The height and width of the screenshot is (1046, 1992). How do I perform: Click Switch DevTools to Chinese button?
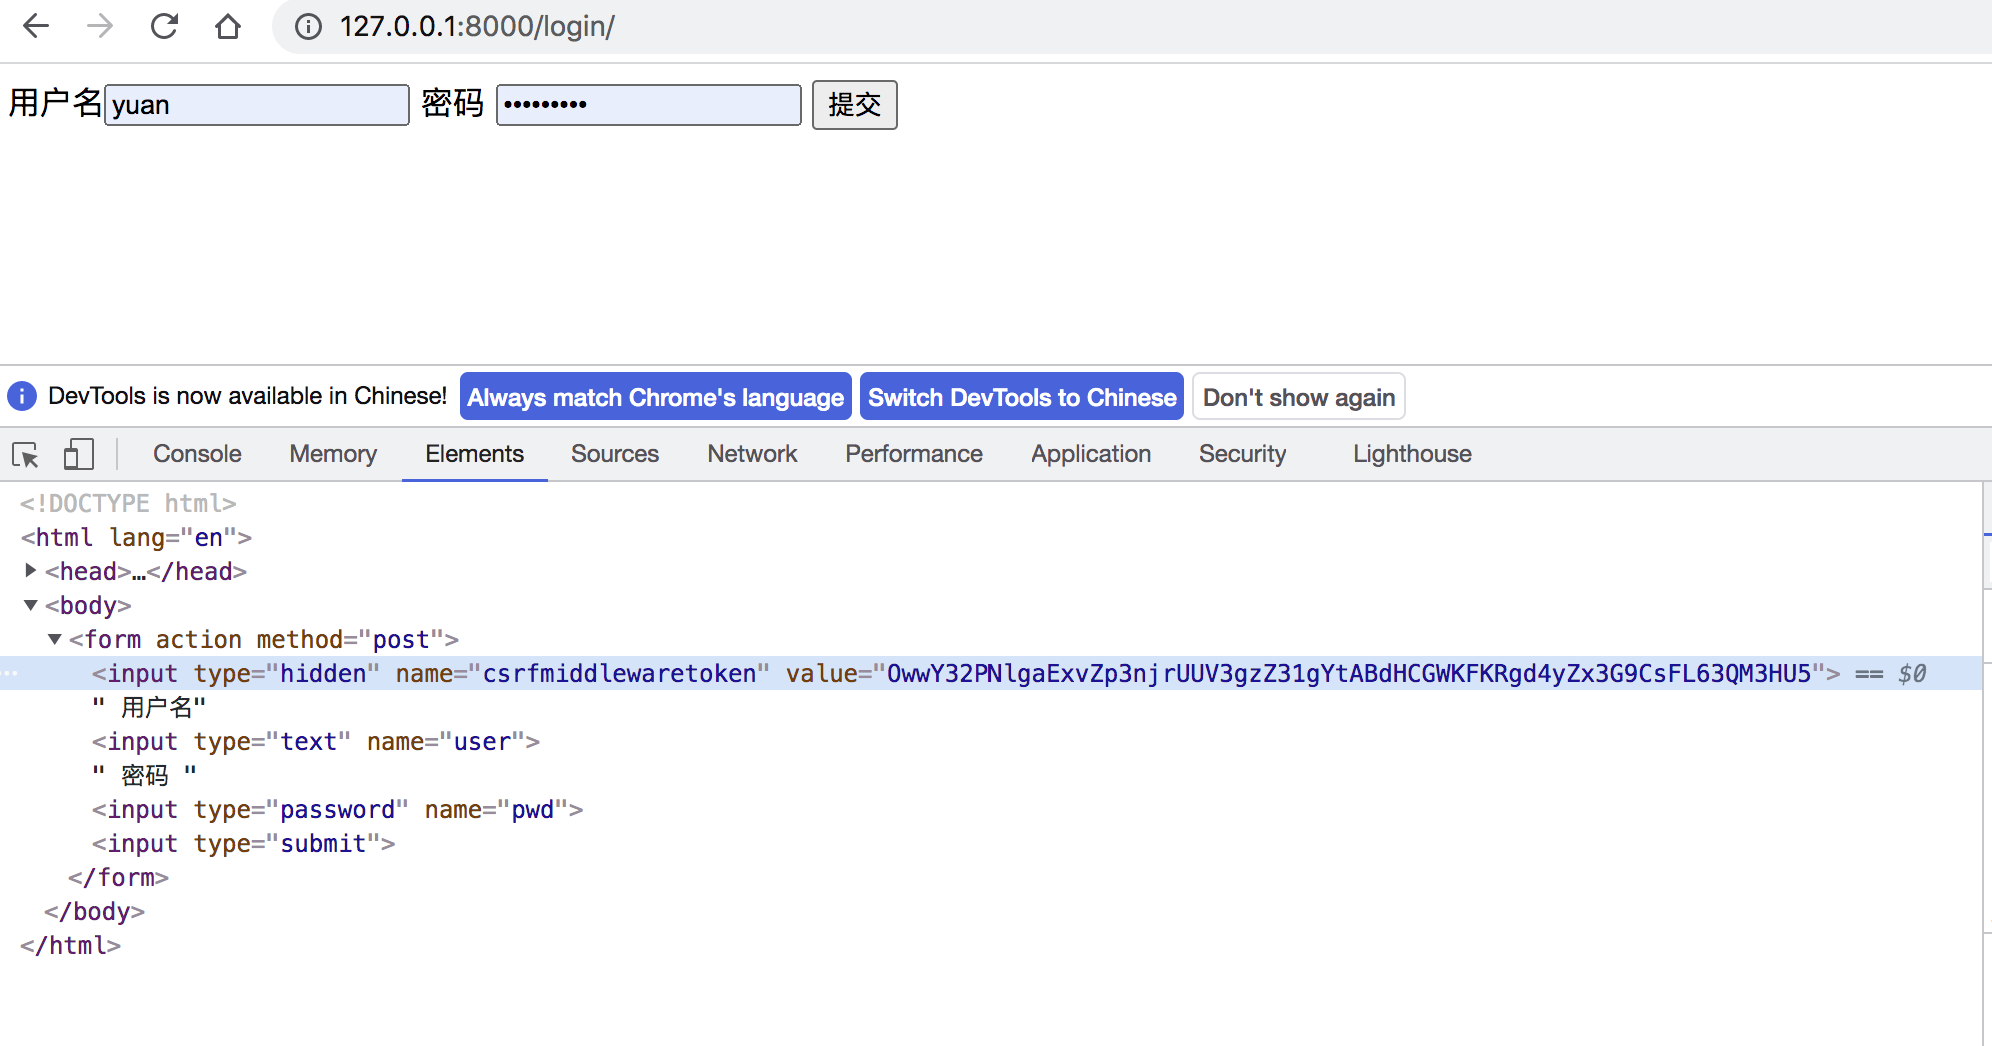point(1022,397)
